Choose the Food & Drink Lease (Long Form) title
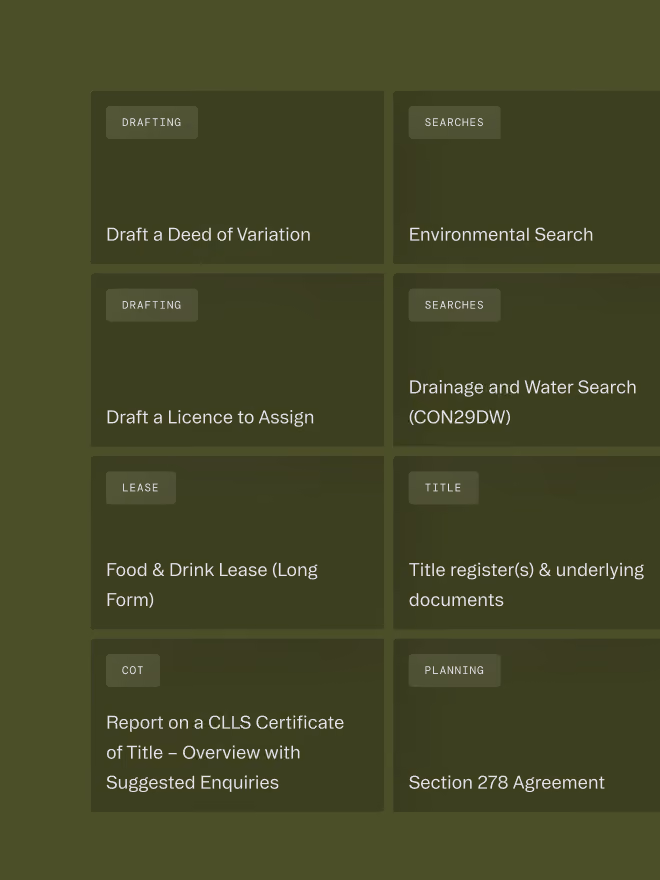 point(212,585)
